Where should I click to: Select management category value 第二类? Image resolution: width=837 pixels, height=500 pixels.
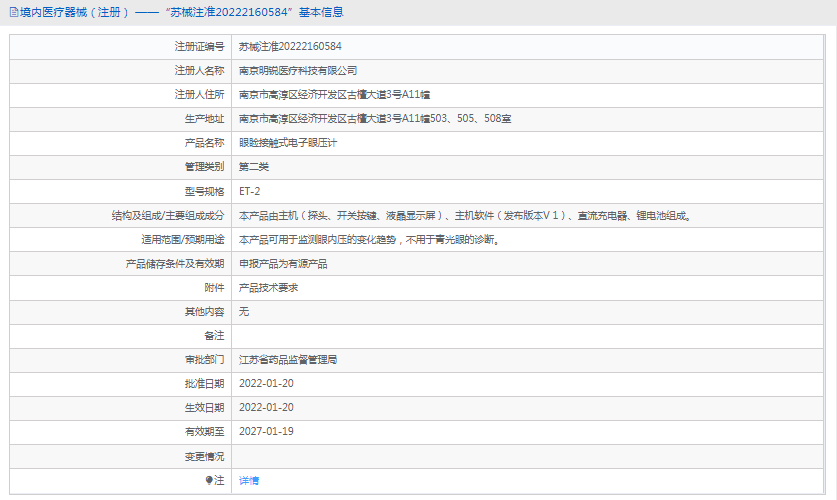click(254, 167)
